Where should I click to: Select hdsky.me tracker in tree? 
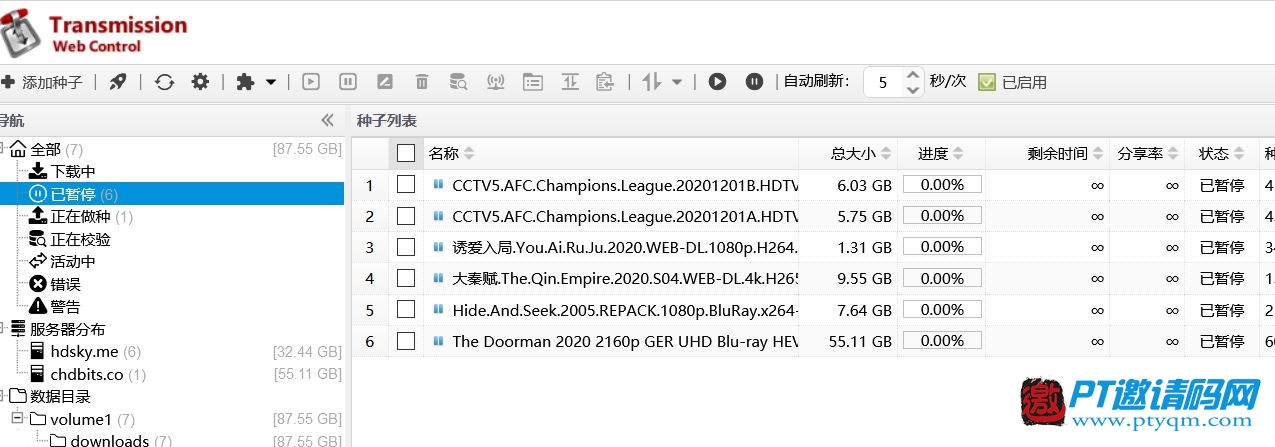pyautogui.click(x=85, y=351)
